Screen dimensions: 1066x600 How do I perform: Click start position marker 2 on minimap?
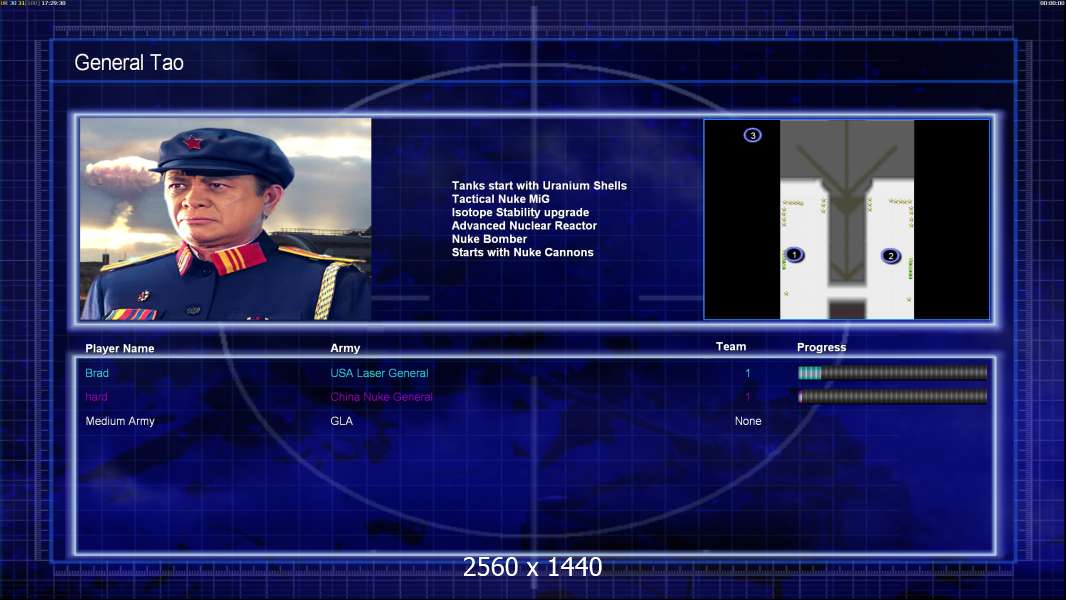click(891, 256)
